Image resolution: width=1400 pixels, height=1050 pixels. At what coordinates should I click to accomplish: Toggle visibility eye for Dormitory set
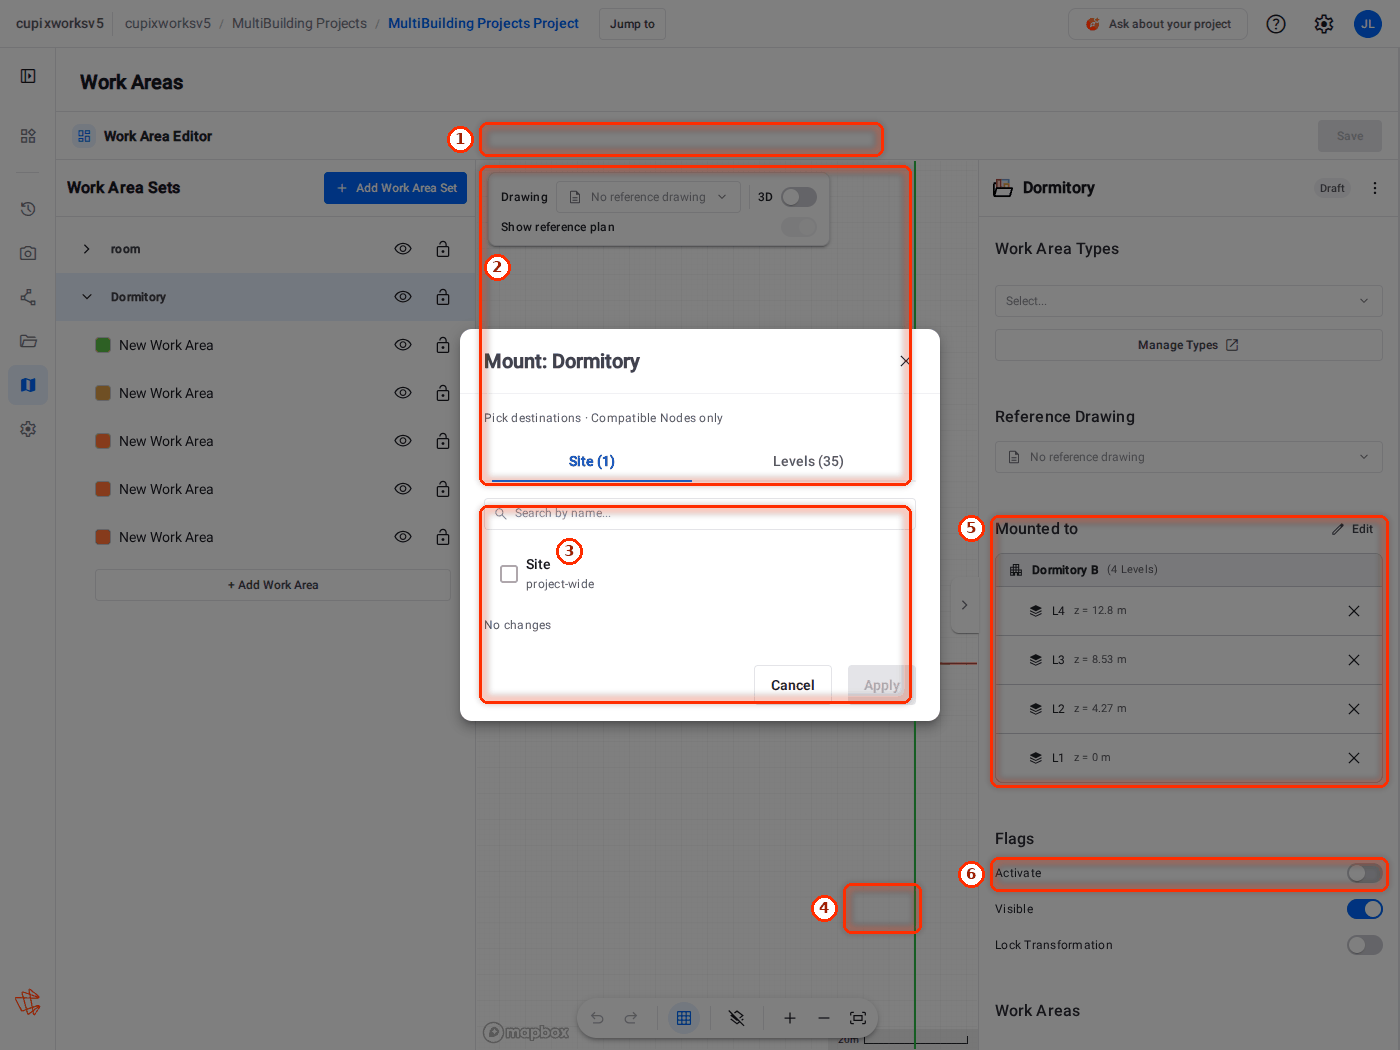[403, 297]
